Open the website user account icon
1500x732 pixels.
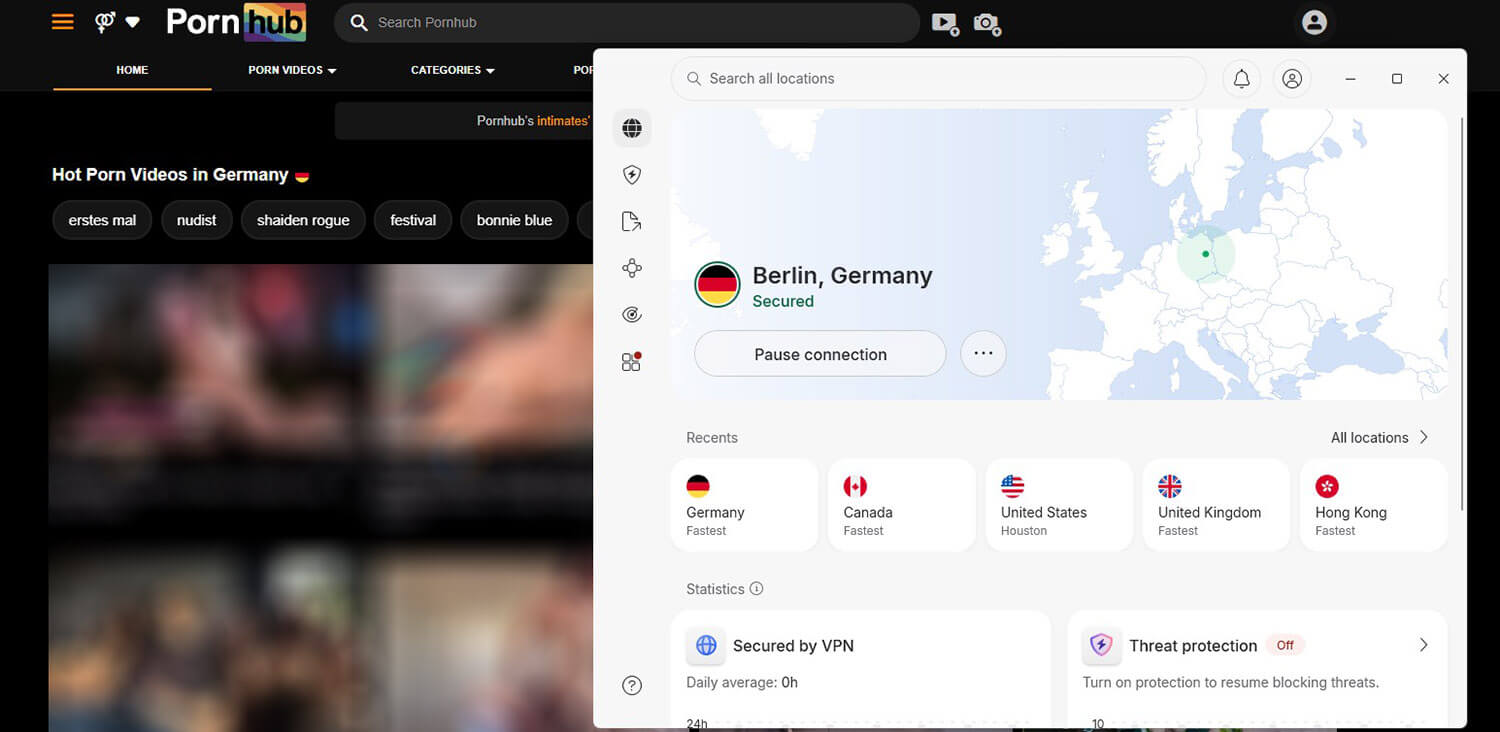point(1314,22)
